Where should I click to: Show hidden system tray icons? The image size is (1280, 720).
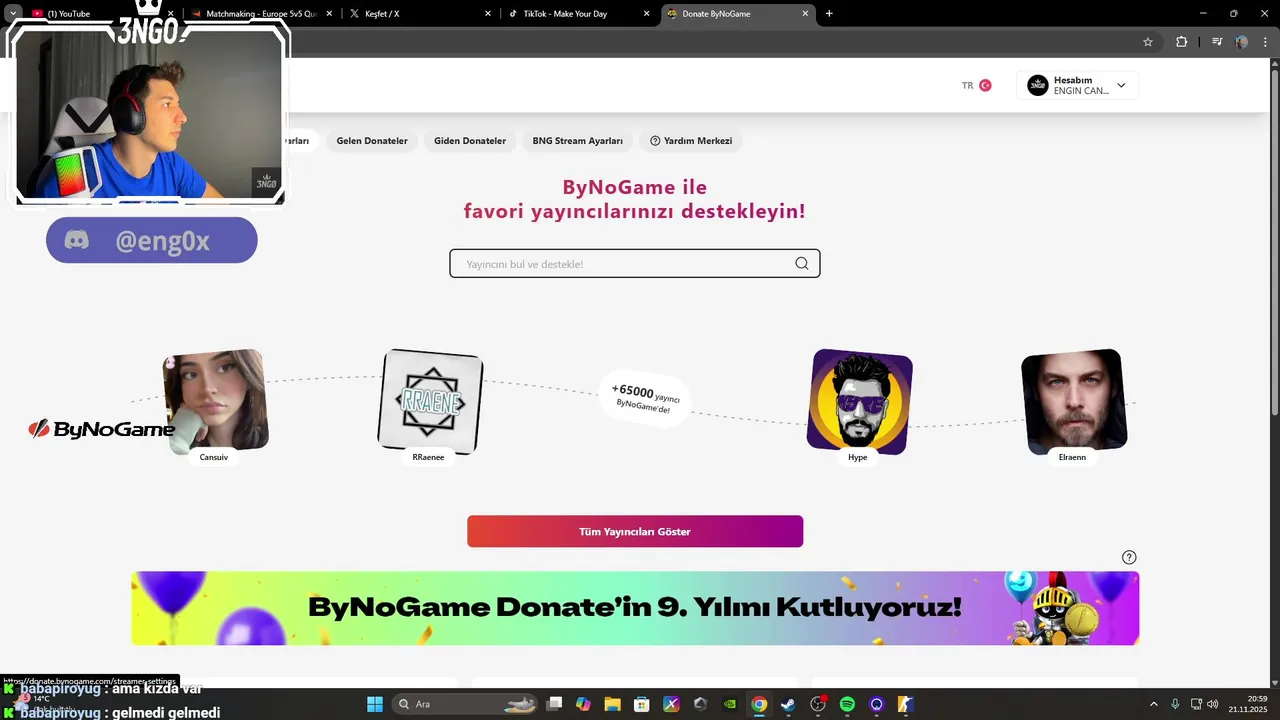pos(1153,704)
